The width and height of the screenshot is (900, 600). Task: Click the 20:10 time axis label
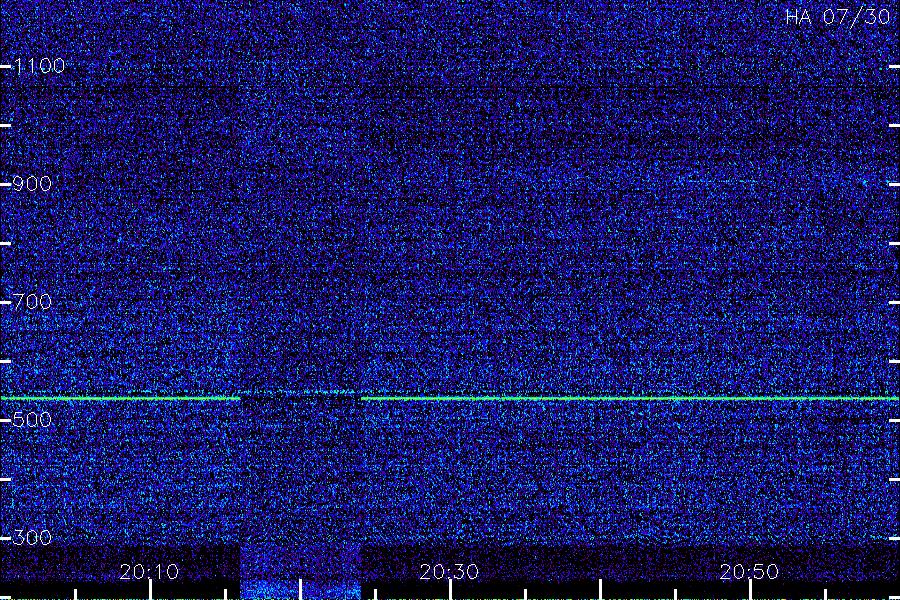pos(149,572)
